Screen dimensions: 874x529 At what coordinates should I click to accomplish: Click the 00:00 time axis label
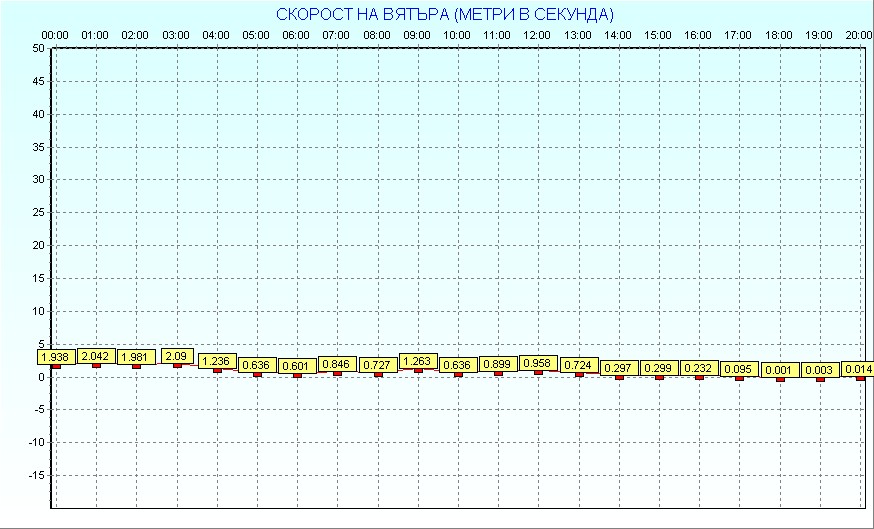[55, 35]
